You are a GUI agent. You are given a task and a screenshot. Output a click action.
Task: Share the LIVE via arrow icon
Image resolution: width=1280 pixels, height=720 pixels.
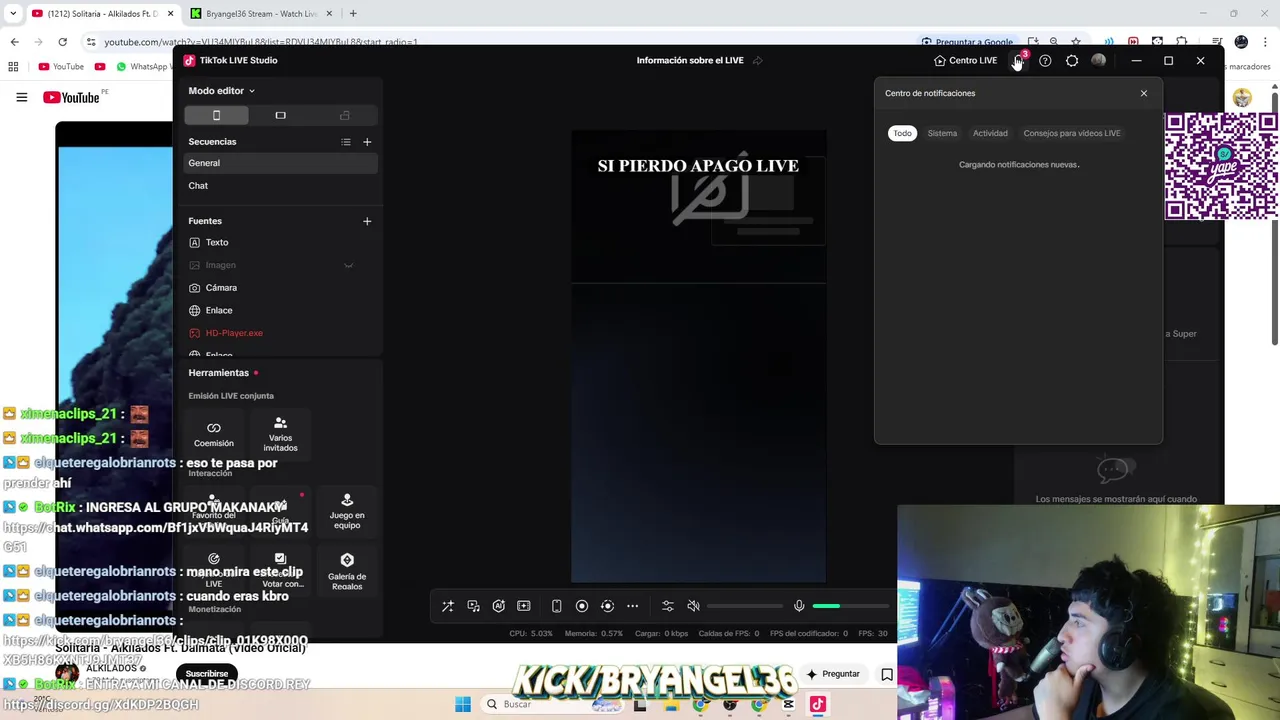point(758,60)
